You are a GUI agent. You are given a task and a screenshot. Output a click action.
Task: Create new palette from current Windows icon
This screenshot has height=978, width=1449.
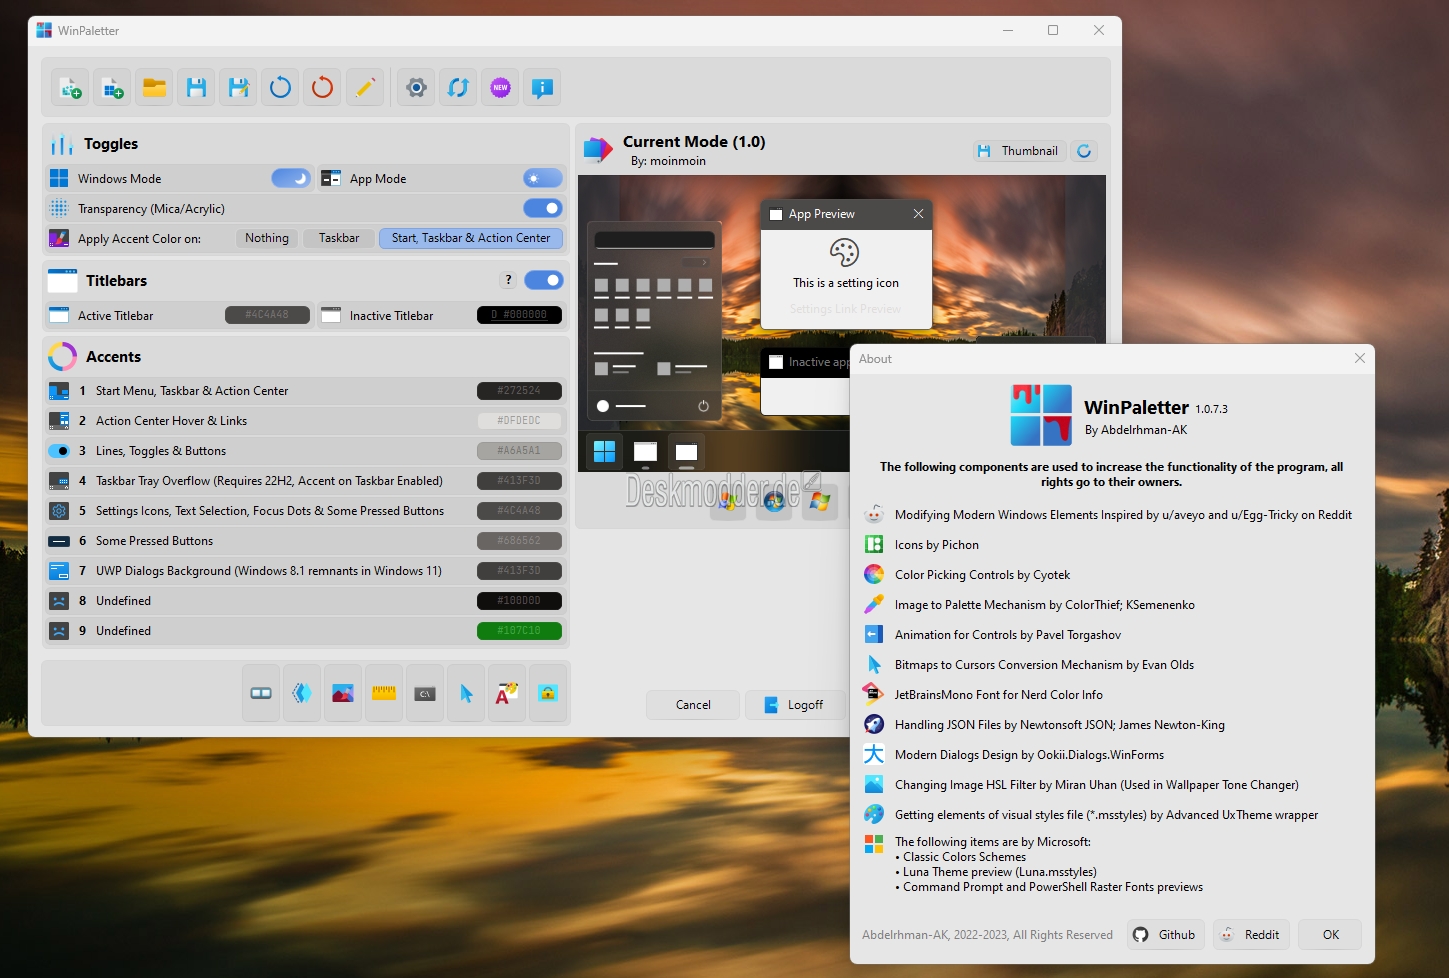click(x=113, y=88)
